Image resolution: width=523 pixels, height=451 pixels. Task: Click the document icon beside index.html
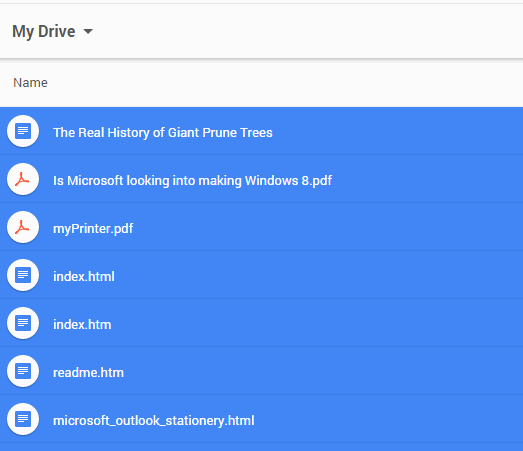[23, 275]
